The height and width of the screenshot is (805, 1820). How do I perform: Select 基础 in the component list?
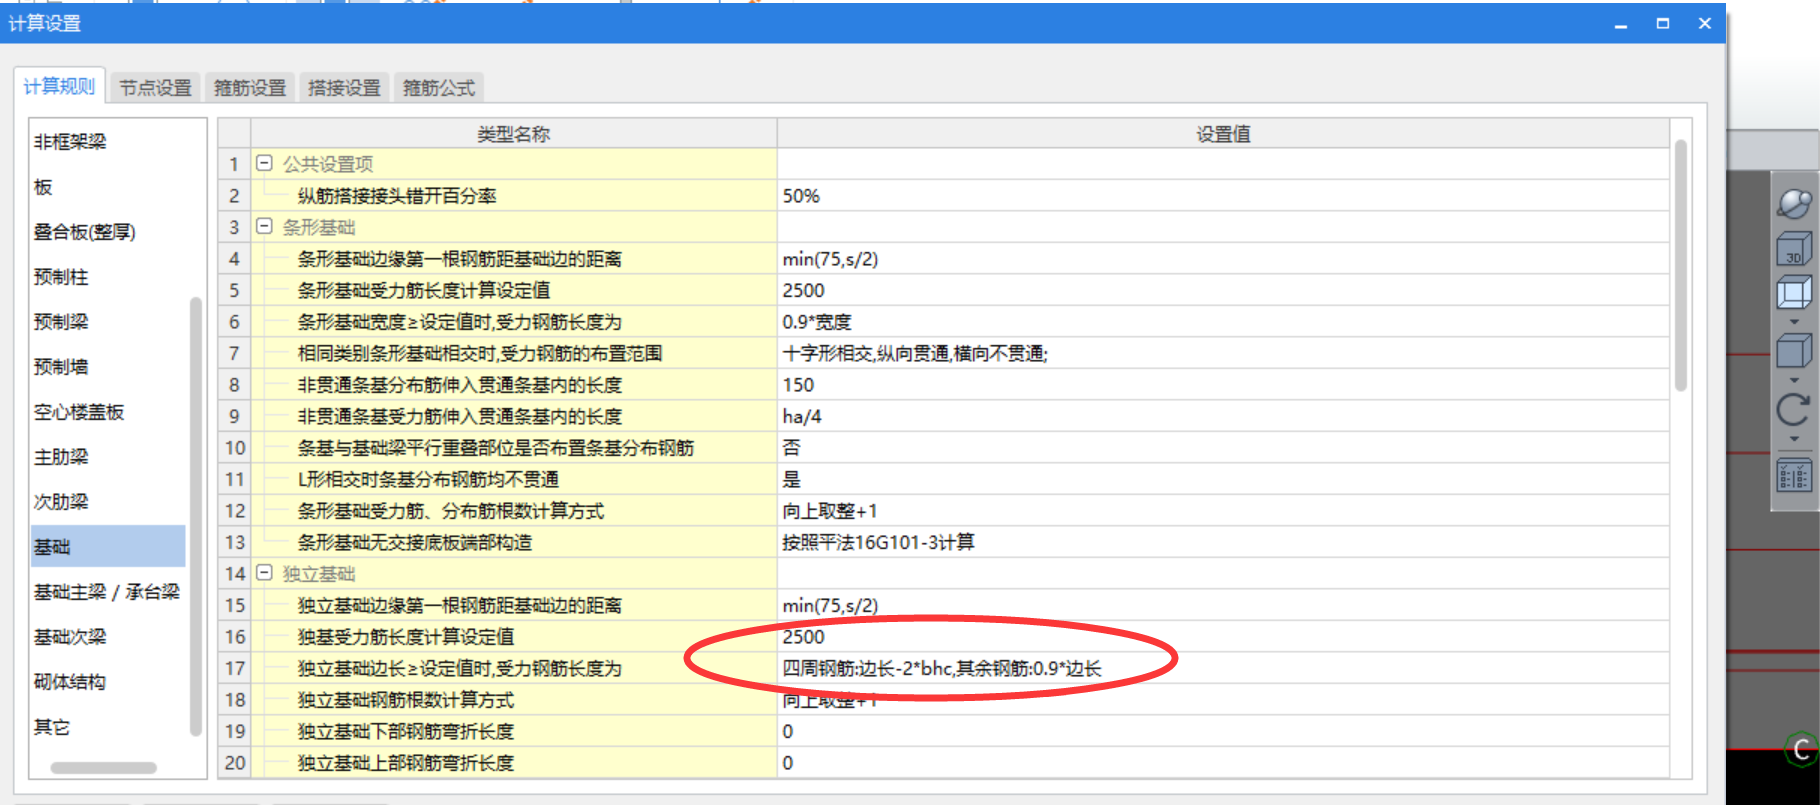[108, 547]
